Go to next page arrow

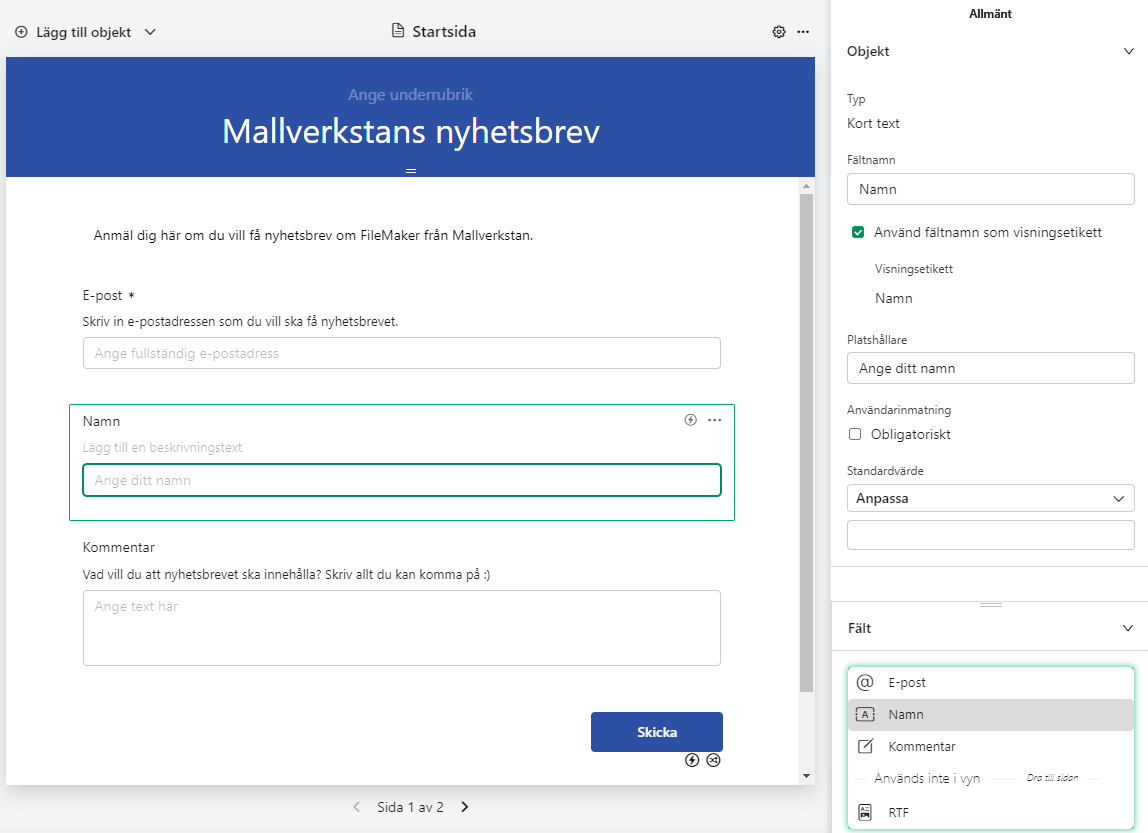pos(464,807)
